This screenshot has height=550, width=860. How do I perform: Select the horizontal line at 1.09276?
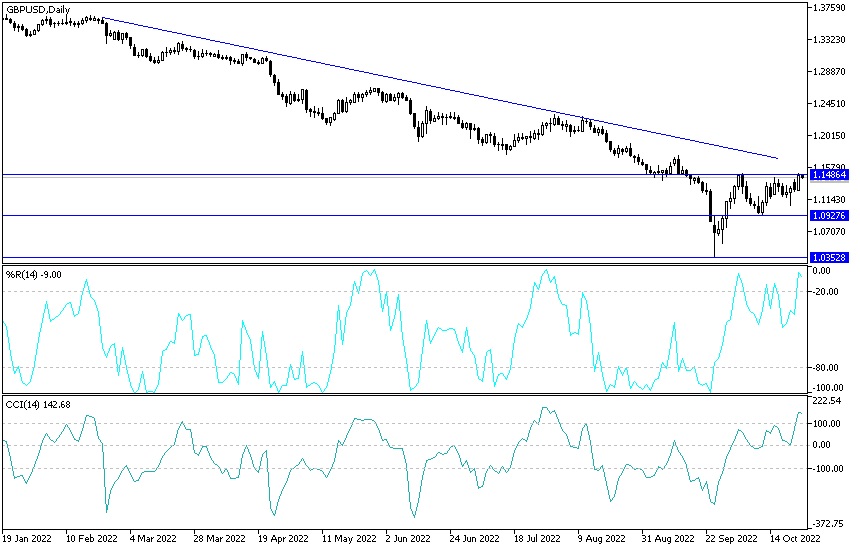(x=406, y=216)
